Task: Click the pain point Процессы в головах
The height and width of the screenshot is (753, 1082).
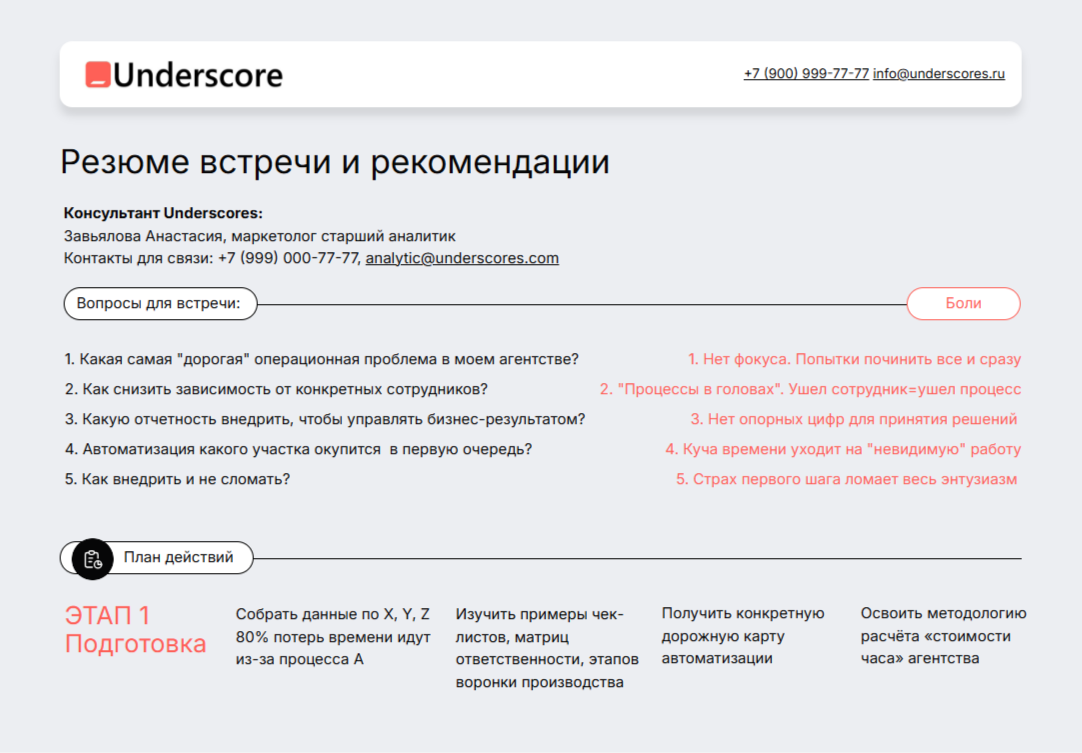Action: (x=810, y=389)
